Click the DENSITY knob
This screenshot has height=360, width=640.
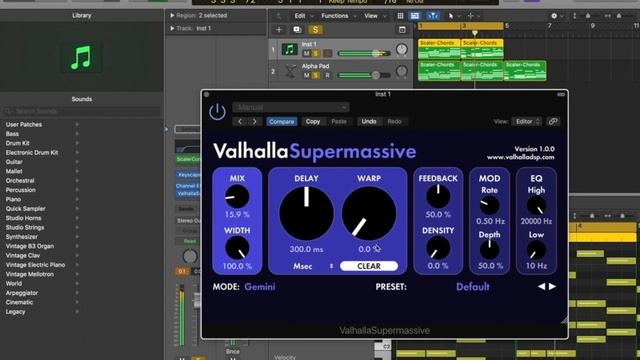pyautogui.click(x=438, y=248)
